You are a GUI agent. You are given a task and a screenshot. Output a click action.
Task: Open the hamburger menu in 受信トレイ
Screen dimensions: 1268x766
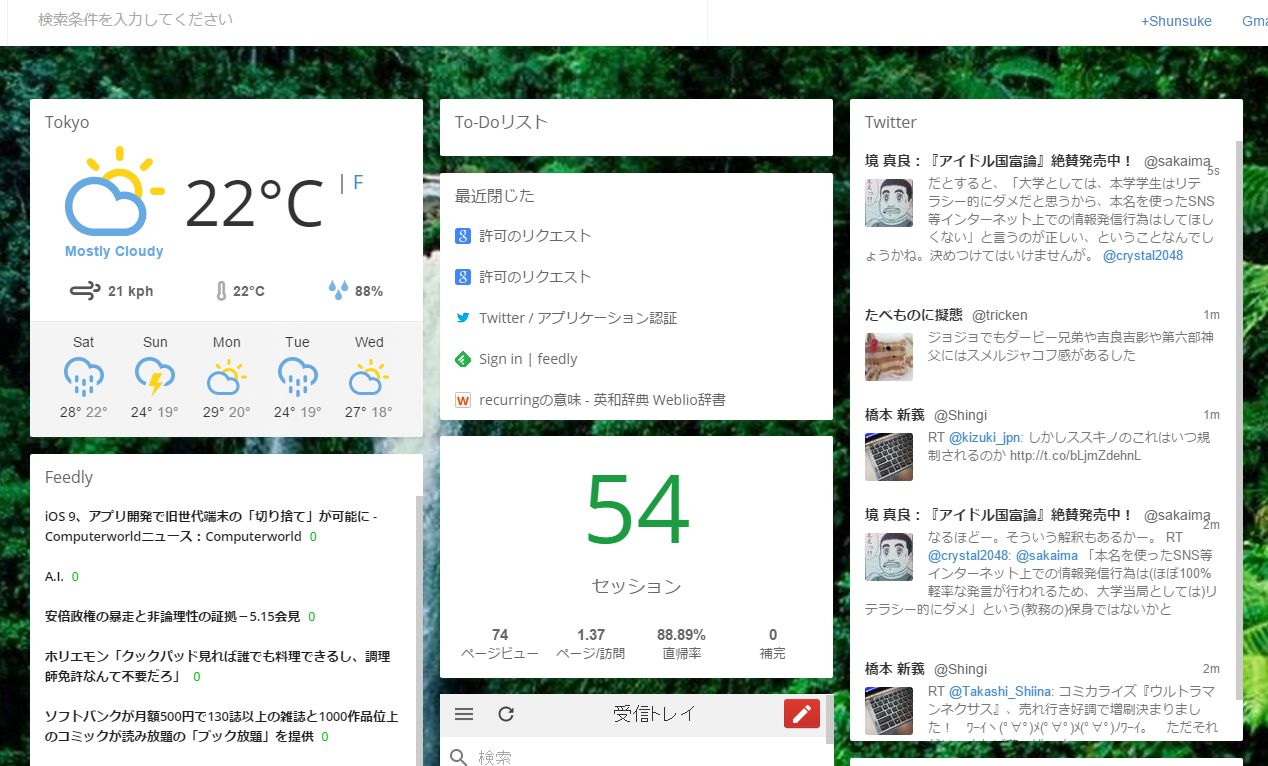[464, 714]
